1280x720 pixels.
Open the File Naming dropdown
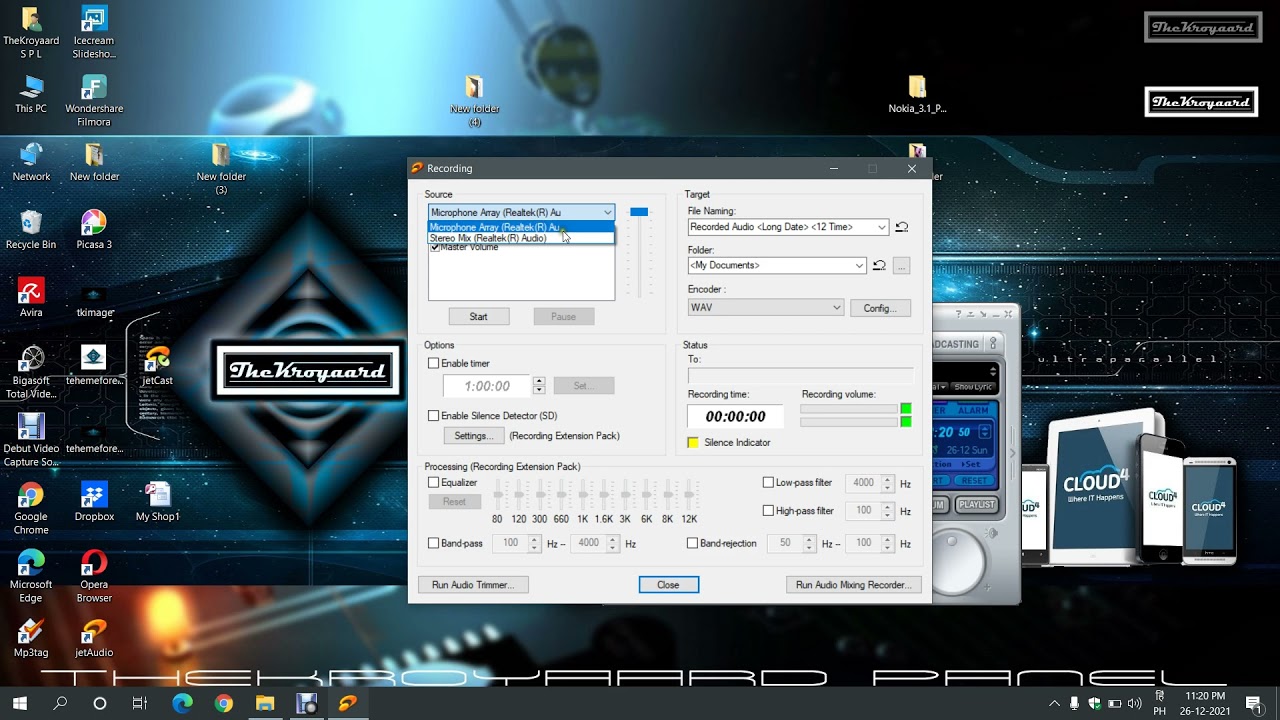pyautogui.click(x=881, y=227)
